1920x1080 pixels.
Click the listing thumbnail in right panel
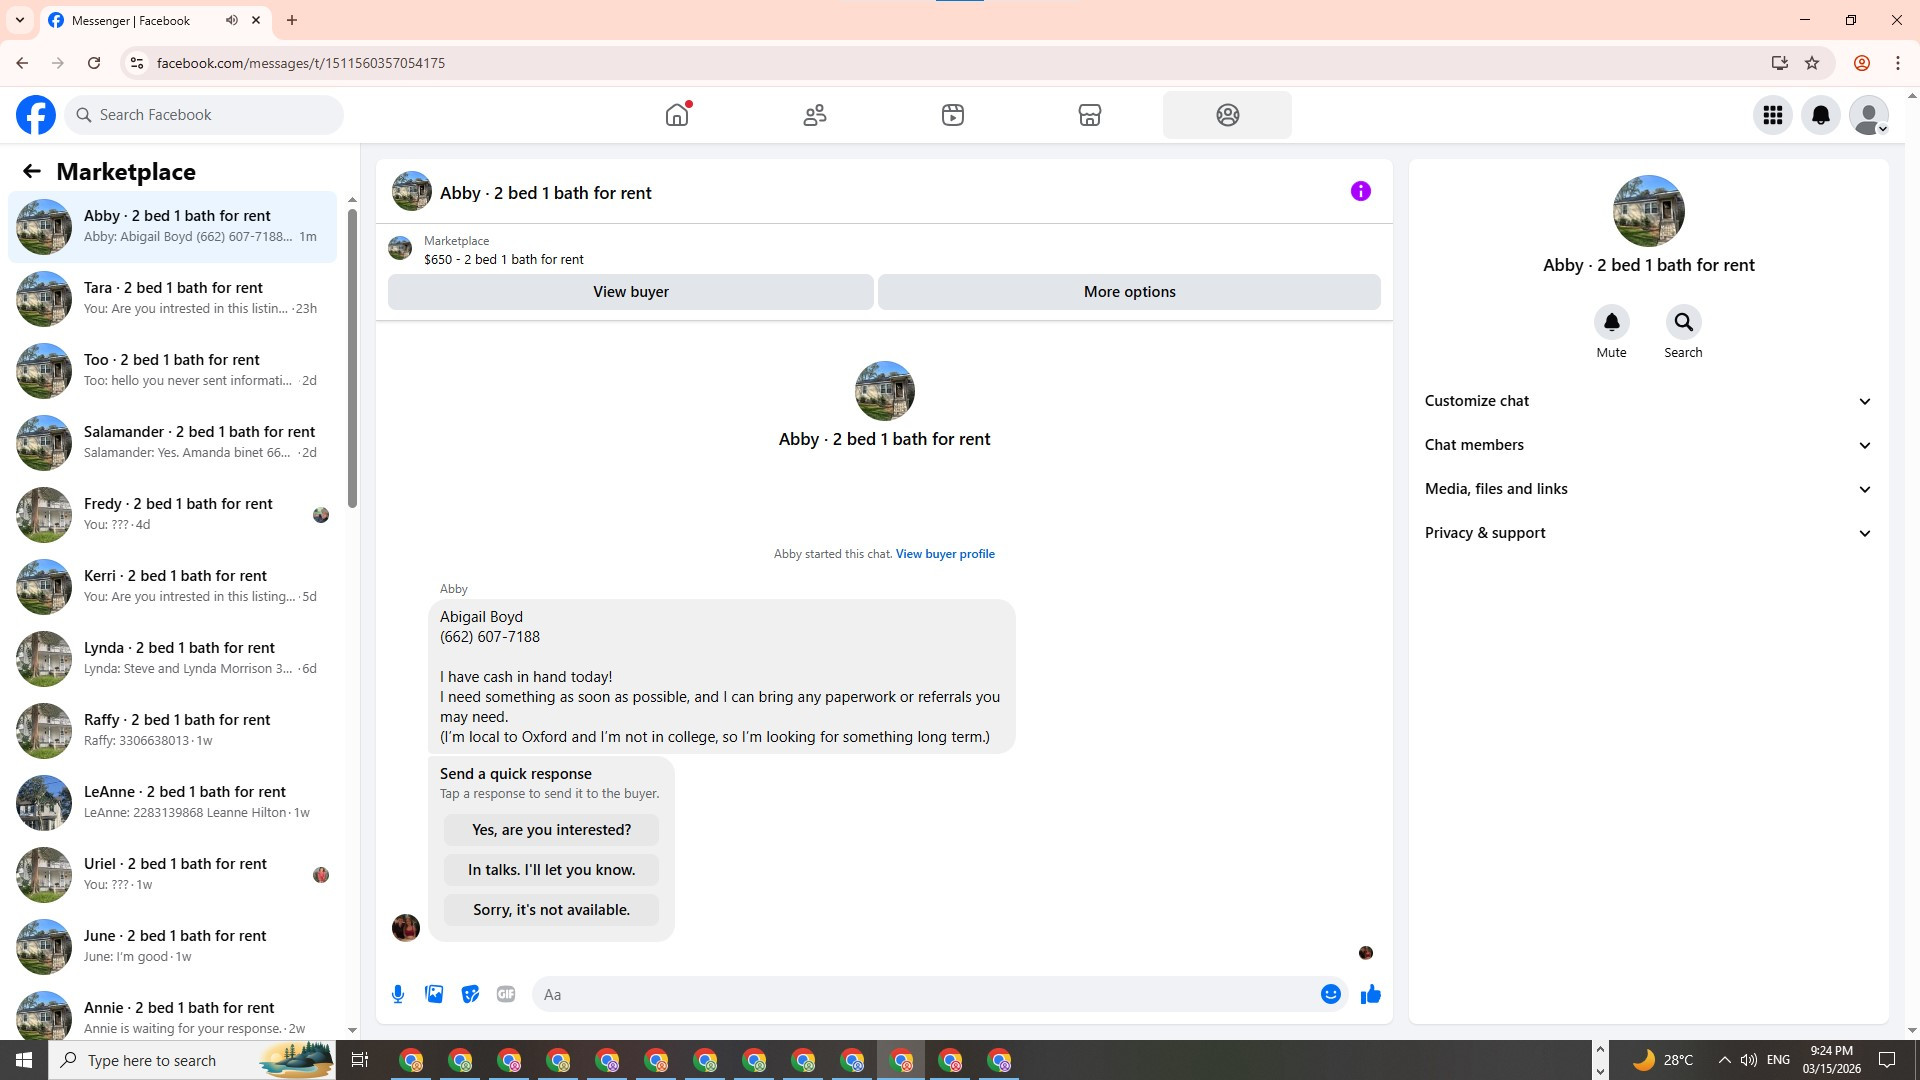(x=1648, y=211)
